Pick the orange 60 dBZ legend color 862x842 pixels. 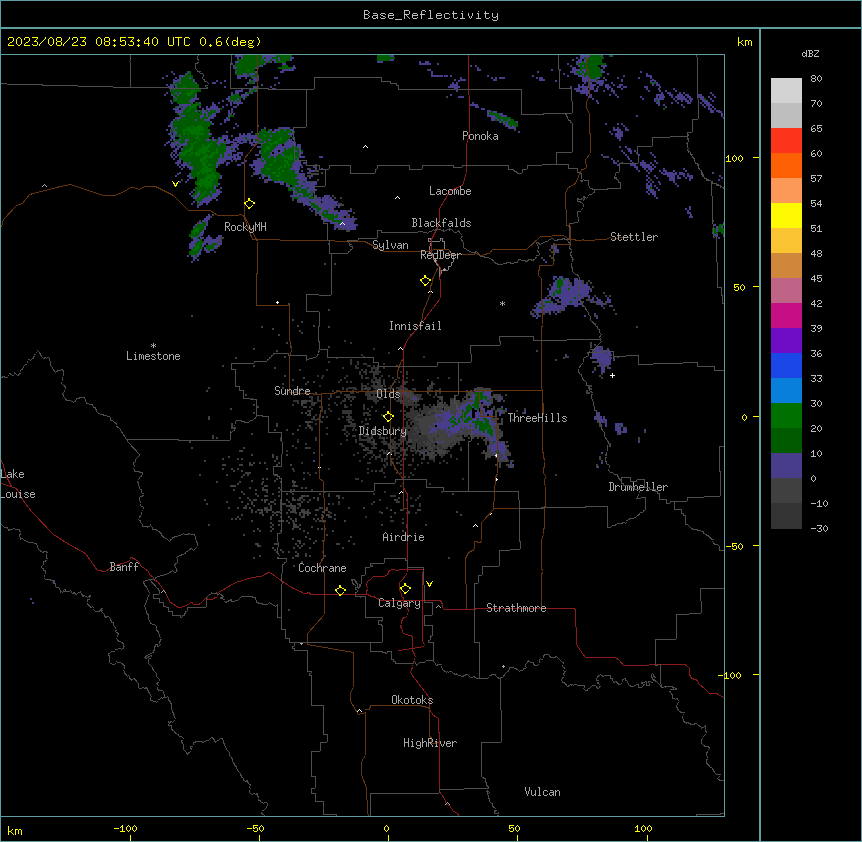click(786, 165)
